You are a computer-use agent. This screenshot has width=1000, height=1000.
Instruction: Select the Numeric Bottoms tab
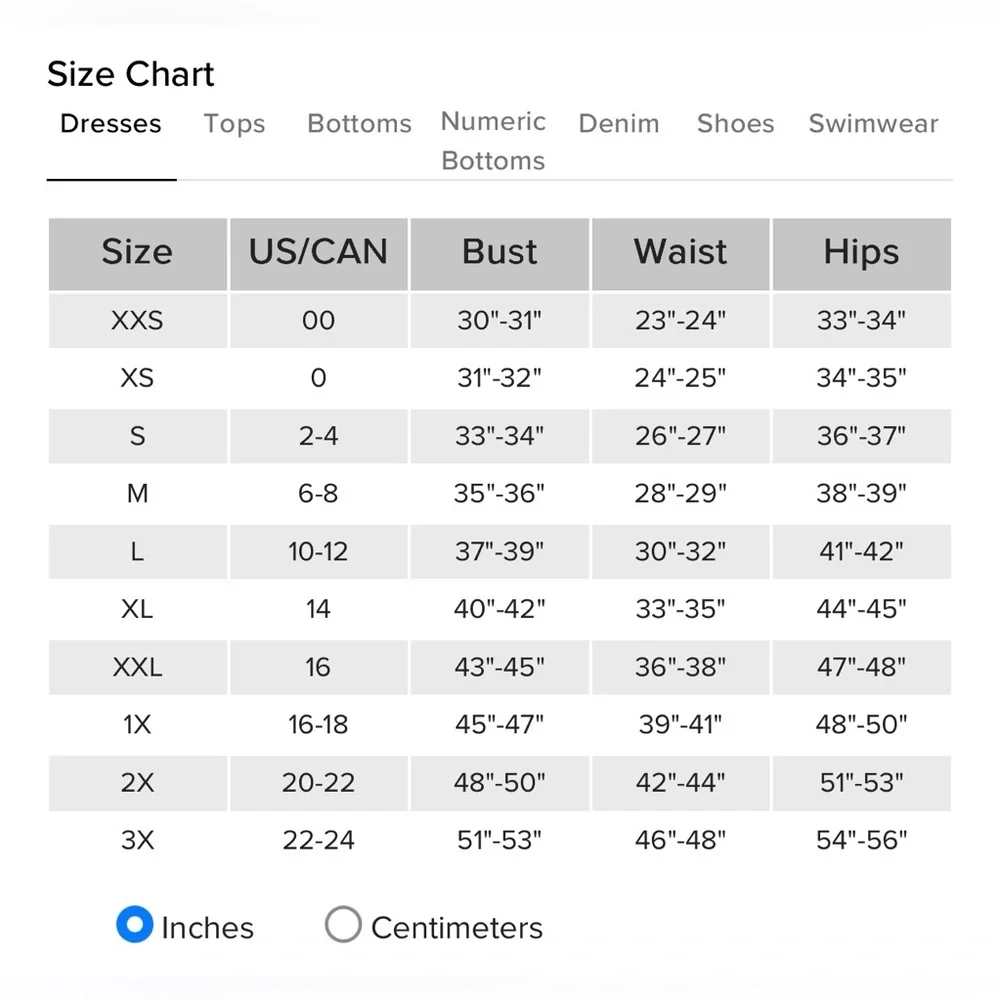(493, 141)
